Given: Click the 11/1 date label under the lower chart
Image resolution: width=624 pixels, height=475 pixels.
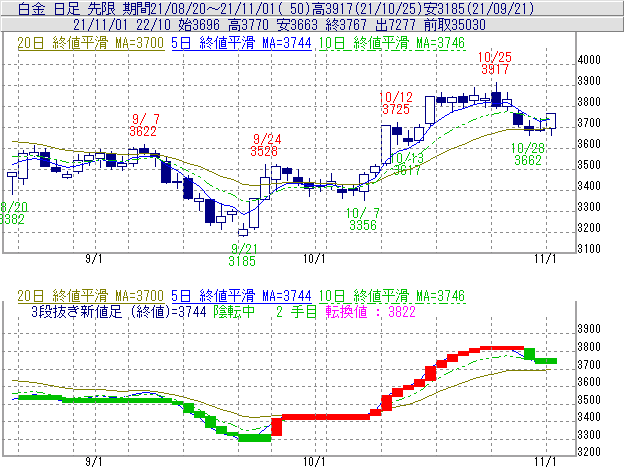Looking at the screenshot, I should click(x=545, y=461).
